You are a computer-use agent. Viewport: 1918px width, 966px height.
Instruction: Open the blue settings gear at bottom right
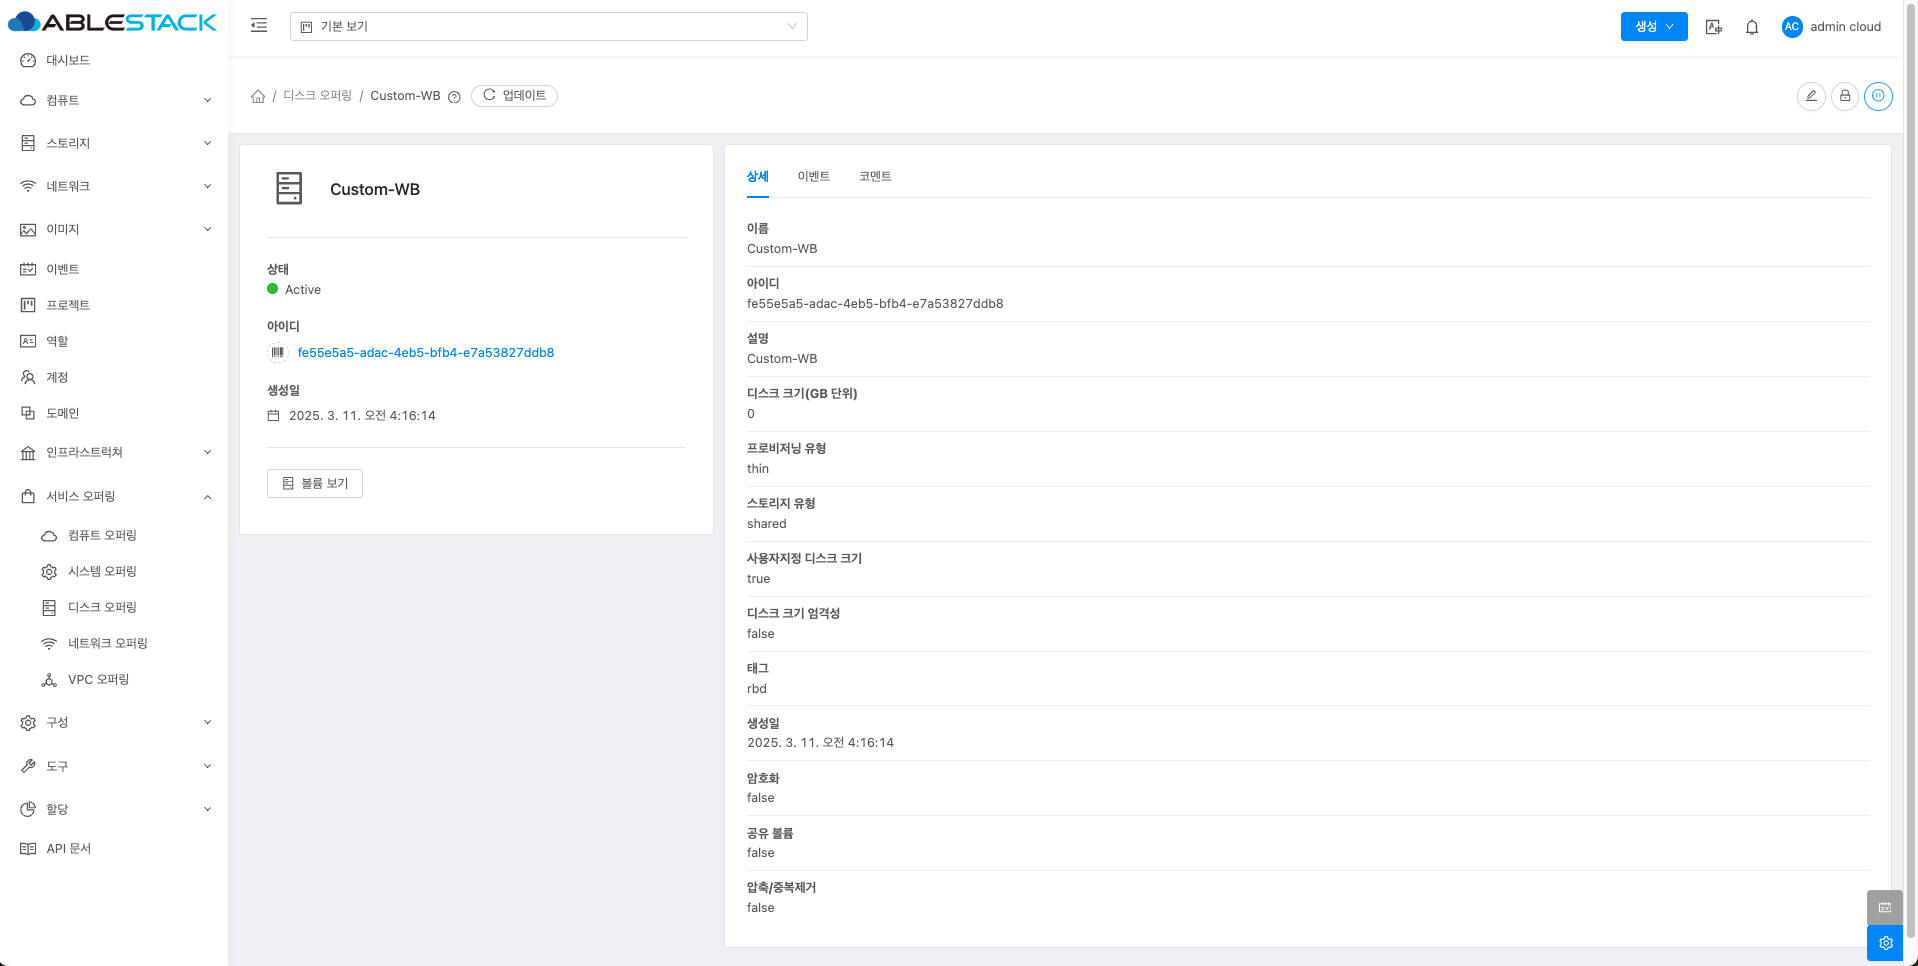(x=1884, y=943)
